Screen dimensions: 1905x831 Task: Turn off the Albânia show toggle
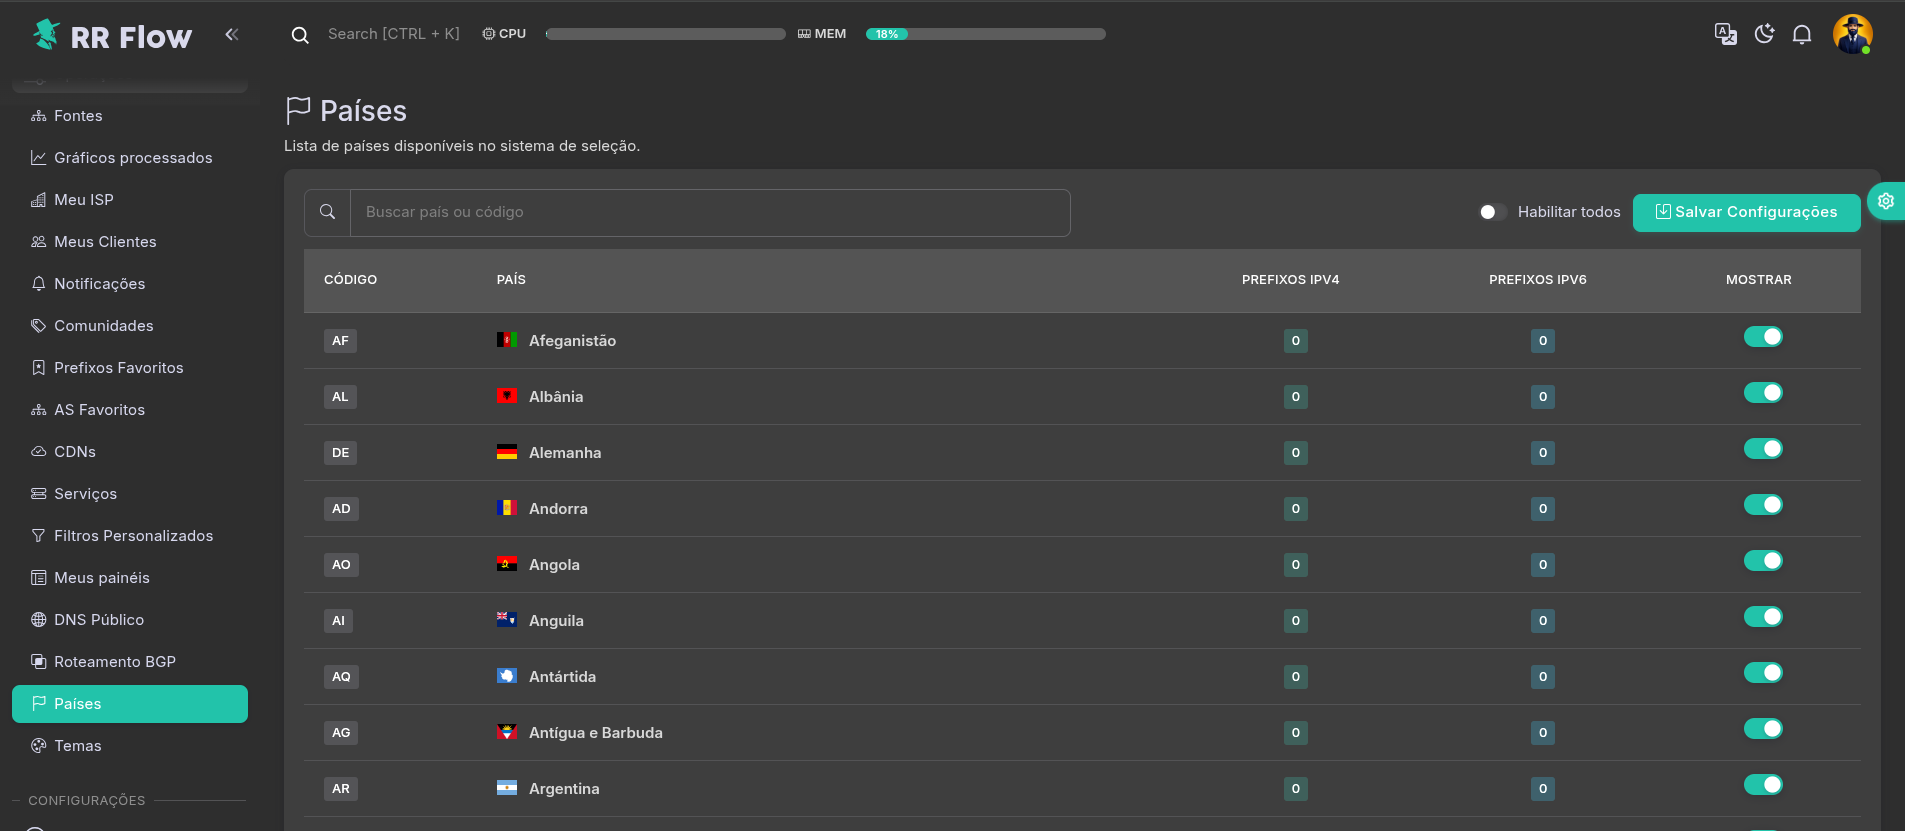(x=1763, y=393)
